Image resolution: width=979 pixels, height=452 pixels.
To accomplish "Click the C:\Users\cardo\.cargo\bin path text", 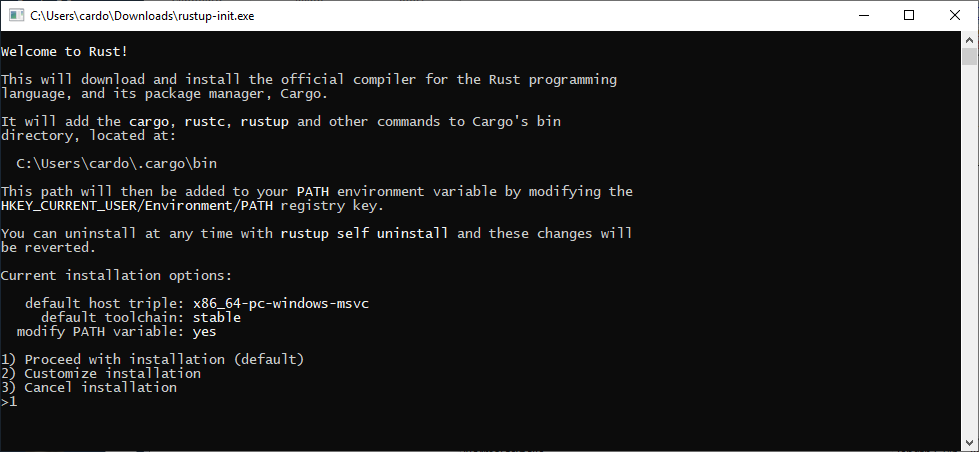I will pyautogui.click(x=117, y=164).
